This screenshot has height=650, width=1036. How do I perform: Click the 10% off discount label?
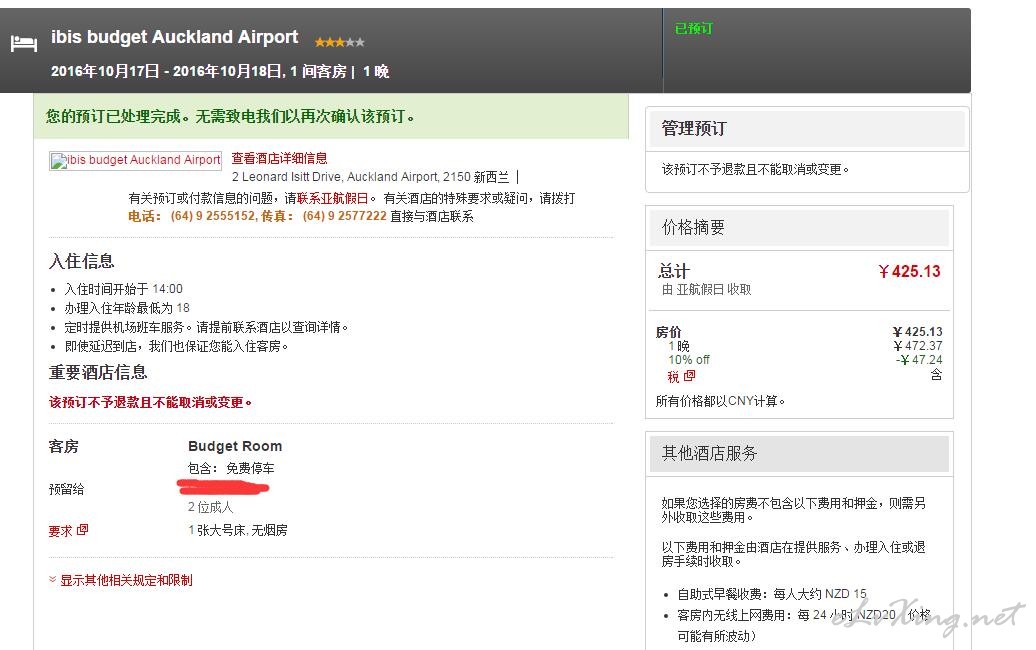(688, 359)
